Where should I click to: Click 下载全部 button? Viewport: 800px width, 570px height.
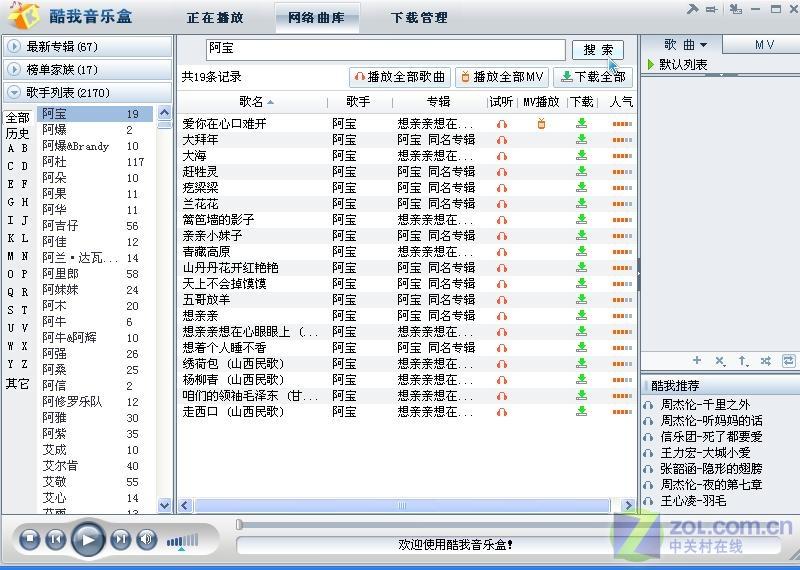point(593,77)
